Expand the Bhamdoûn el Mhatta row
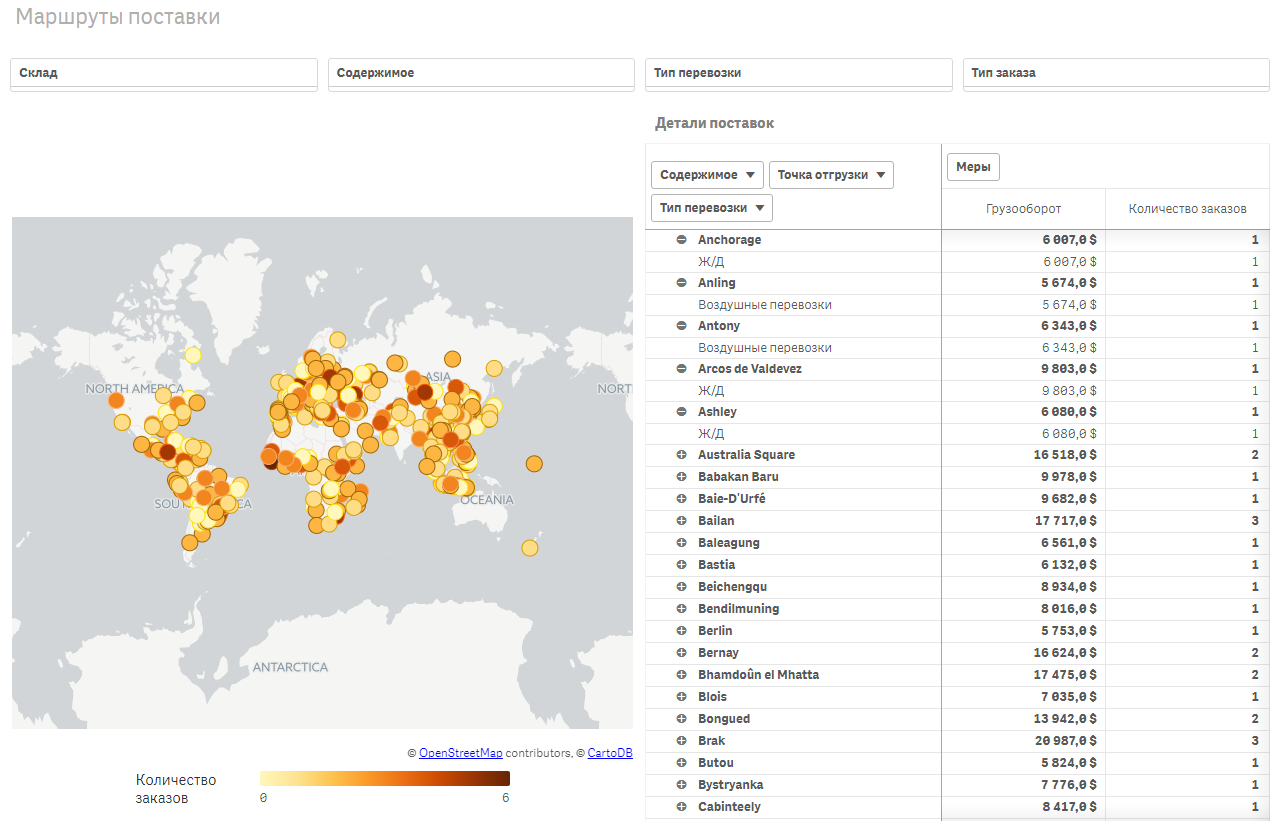Image resolution: width=1279 pixels, height=829 pixels. click(x=682, y=675)
